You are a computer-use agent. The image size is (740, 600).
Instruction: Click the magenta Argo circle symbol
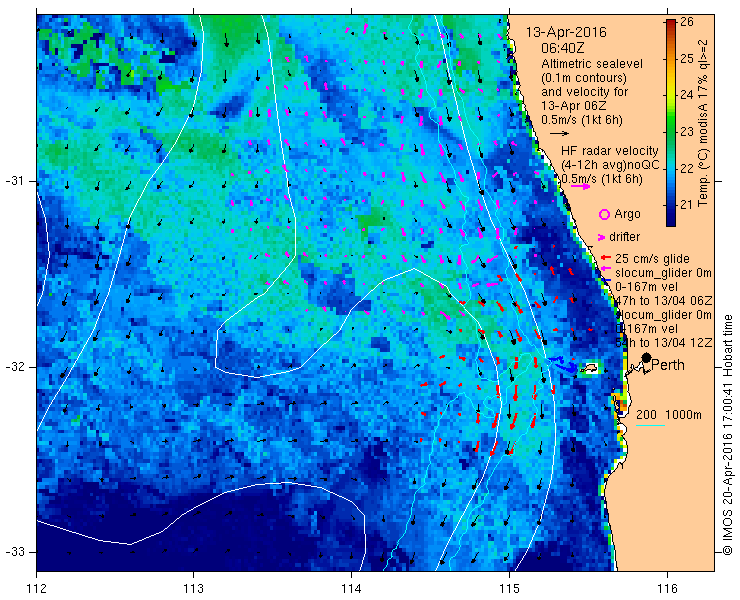coord(604,215)
